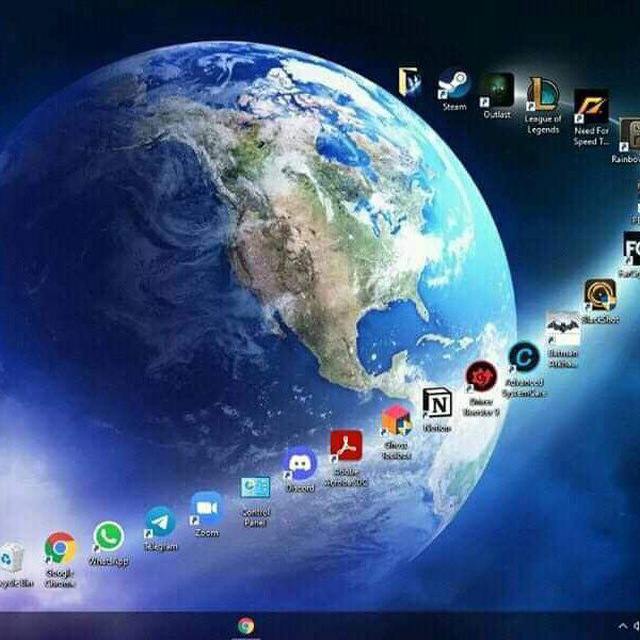Viewport: 640px width, 640px height.
Task: Click the "League of Legends" label text
Action: 543,124
